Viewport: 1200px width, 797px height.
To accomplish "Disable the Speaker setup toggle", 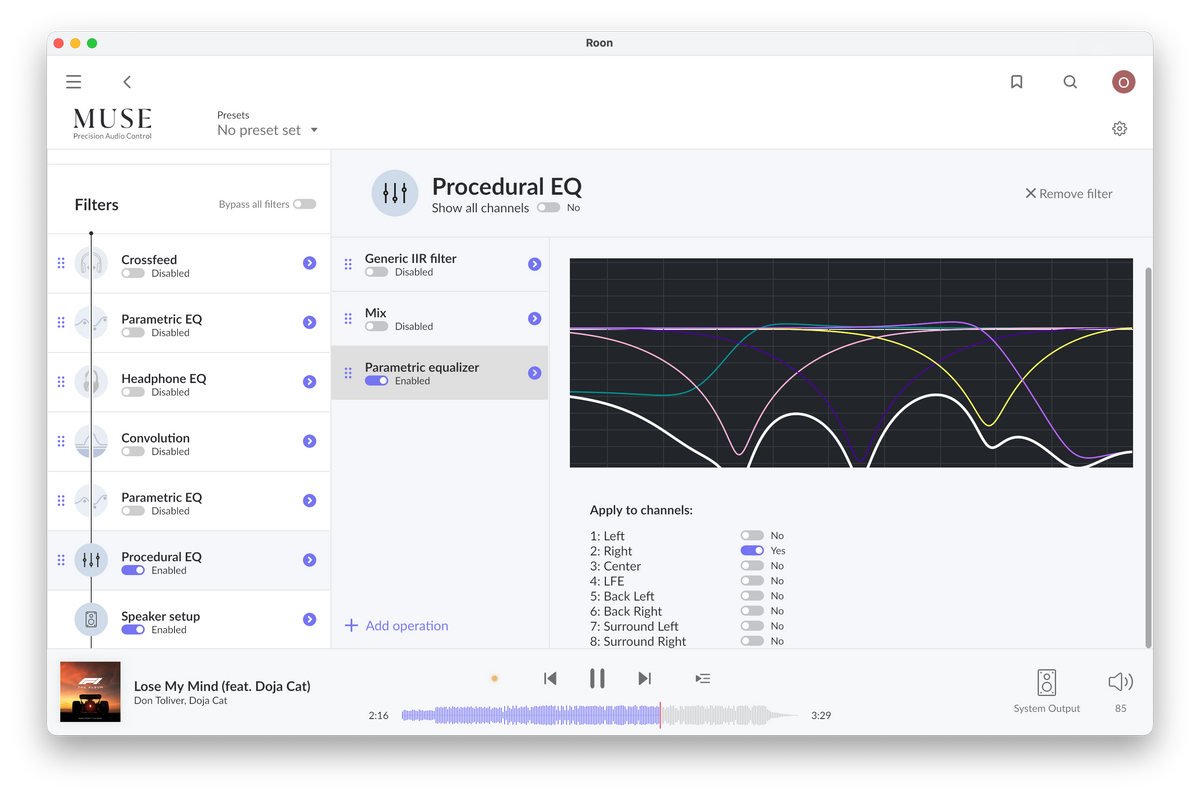I will click(x=132, y=630).
